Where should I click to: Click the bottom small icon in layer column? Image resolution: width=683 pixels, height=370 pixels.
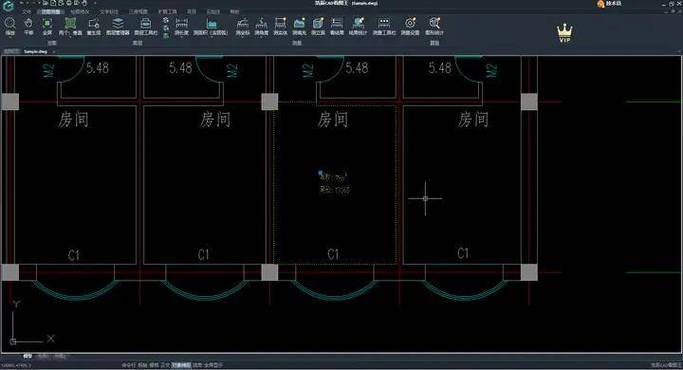(166, 36)
